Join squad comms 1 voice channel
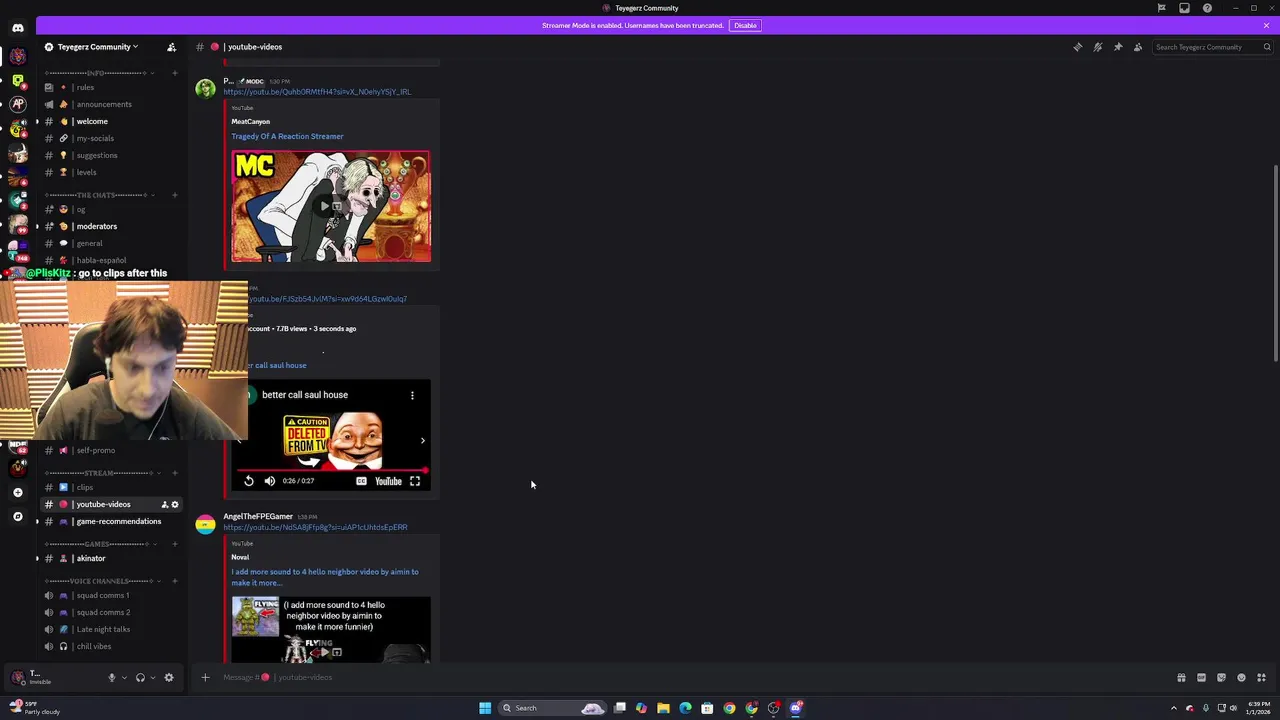 (x=110, y=595)
